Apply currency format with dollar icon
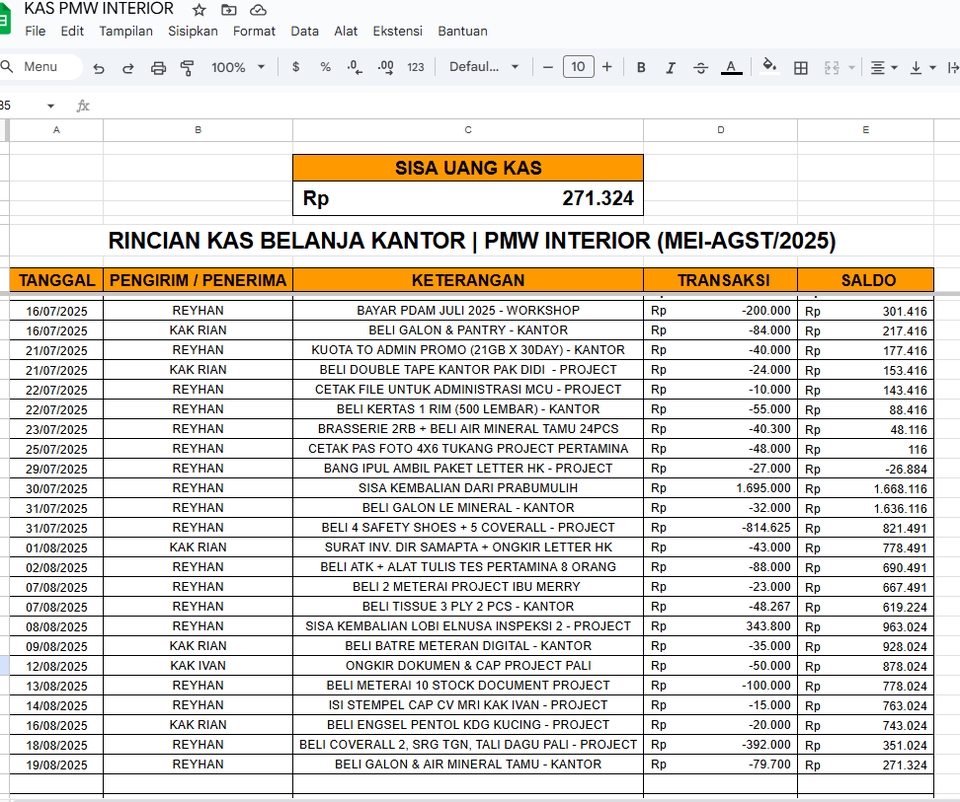Image resolution: width=960 pixels, height=802 pixels. coord(294,67)
